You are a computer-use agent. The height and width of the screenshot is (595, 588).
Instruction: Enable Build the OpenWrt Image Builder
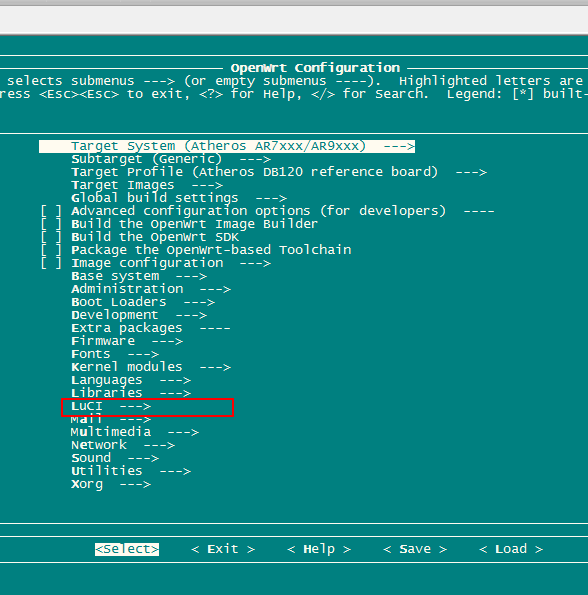51,224
